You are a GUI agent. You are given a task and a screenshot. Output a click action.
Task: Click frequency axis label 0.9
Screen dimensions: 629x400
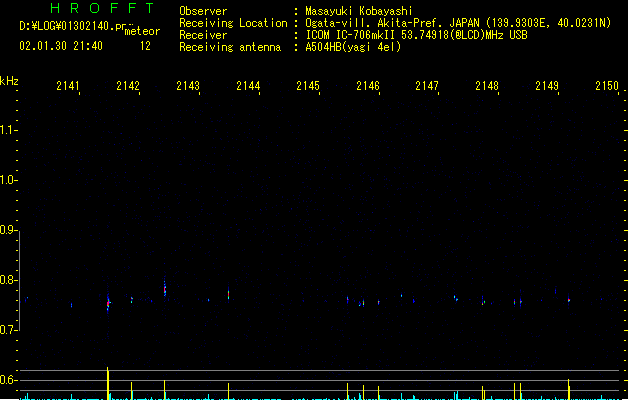8,230
